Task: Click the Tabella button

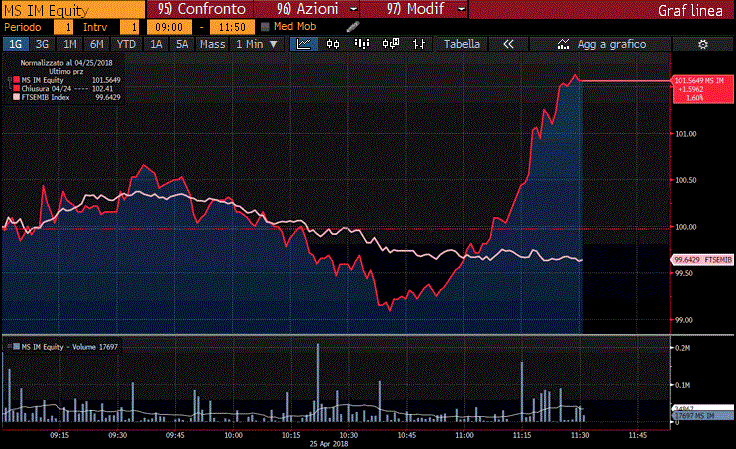Action: (x=461, y=44)
